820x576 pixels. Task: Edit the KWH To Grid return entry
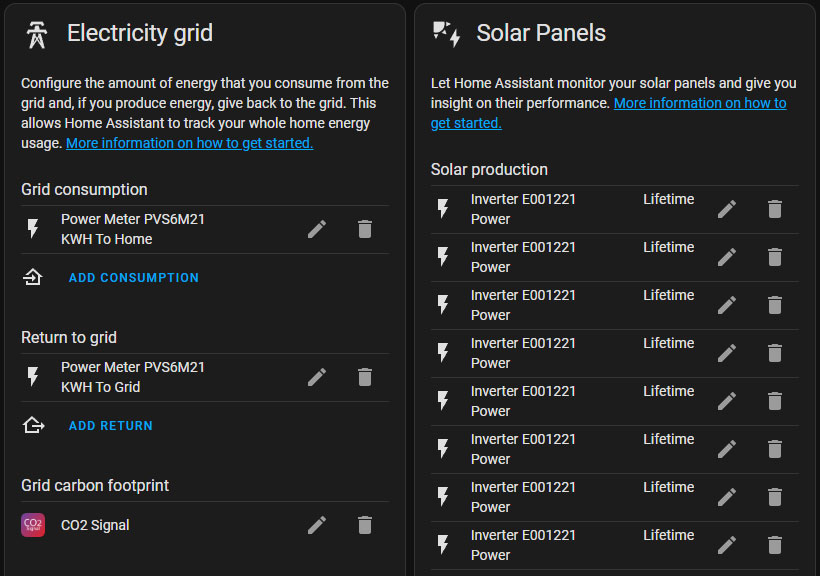(317, 377)
